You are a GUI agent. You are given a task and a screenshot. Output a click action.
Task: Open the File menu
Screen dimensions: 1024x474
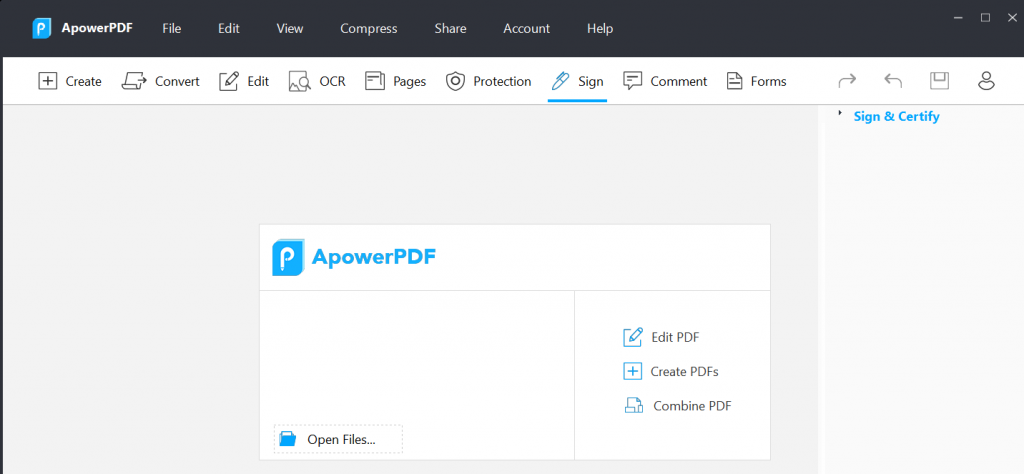[x=172, y=29]
